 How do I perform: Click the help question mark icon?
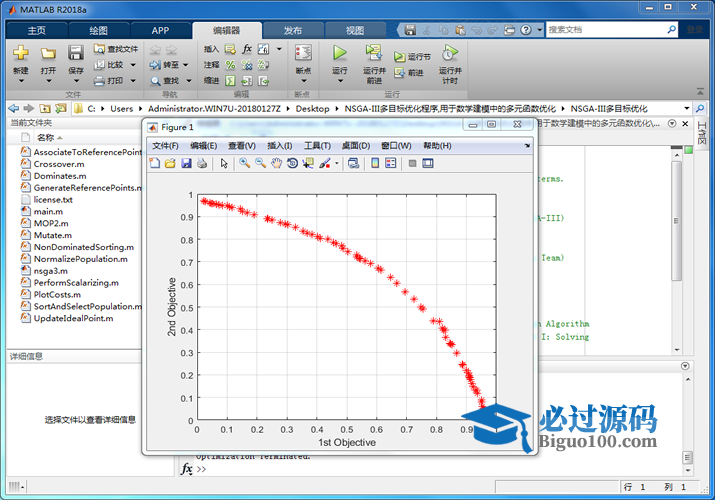click(526, 30)
